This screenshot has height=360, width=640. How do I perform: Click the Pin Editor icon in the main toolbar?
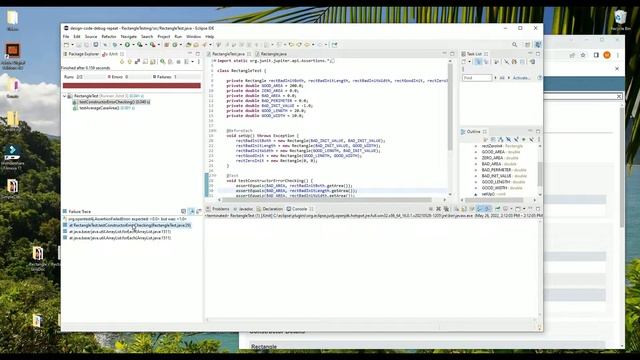point(334,44)
